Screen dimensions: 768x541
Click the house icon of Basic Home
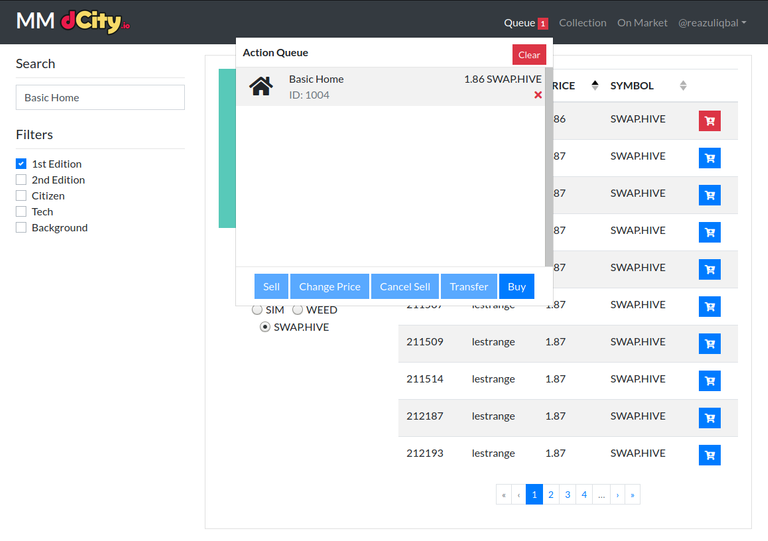[261, 86]
